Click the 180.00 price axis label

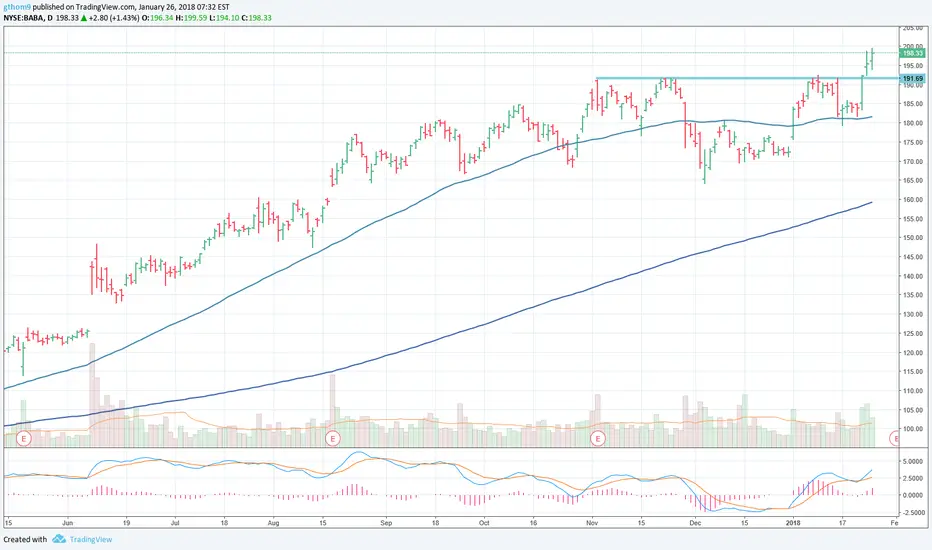tap(913, 123)
